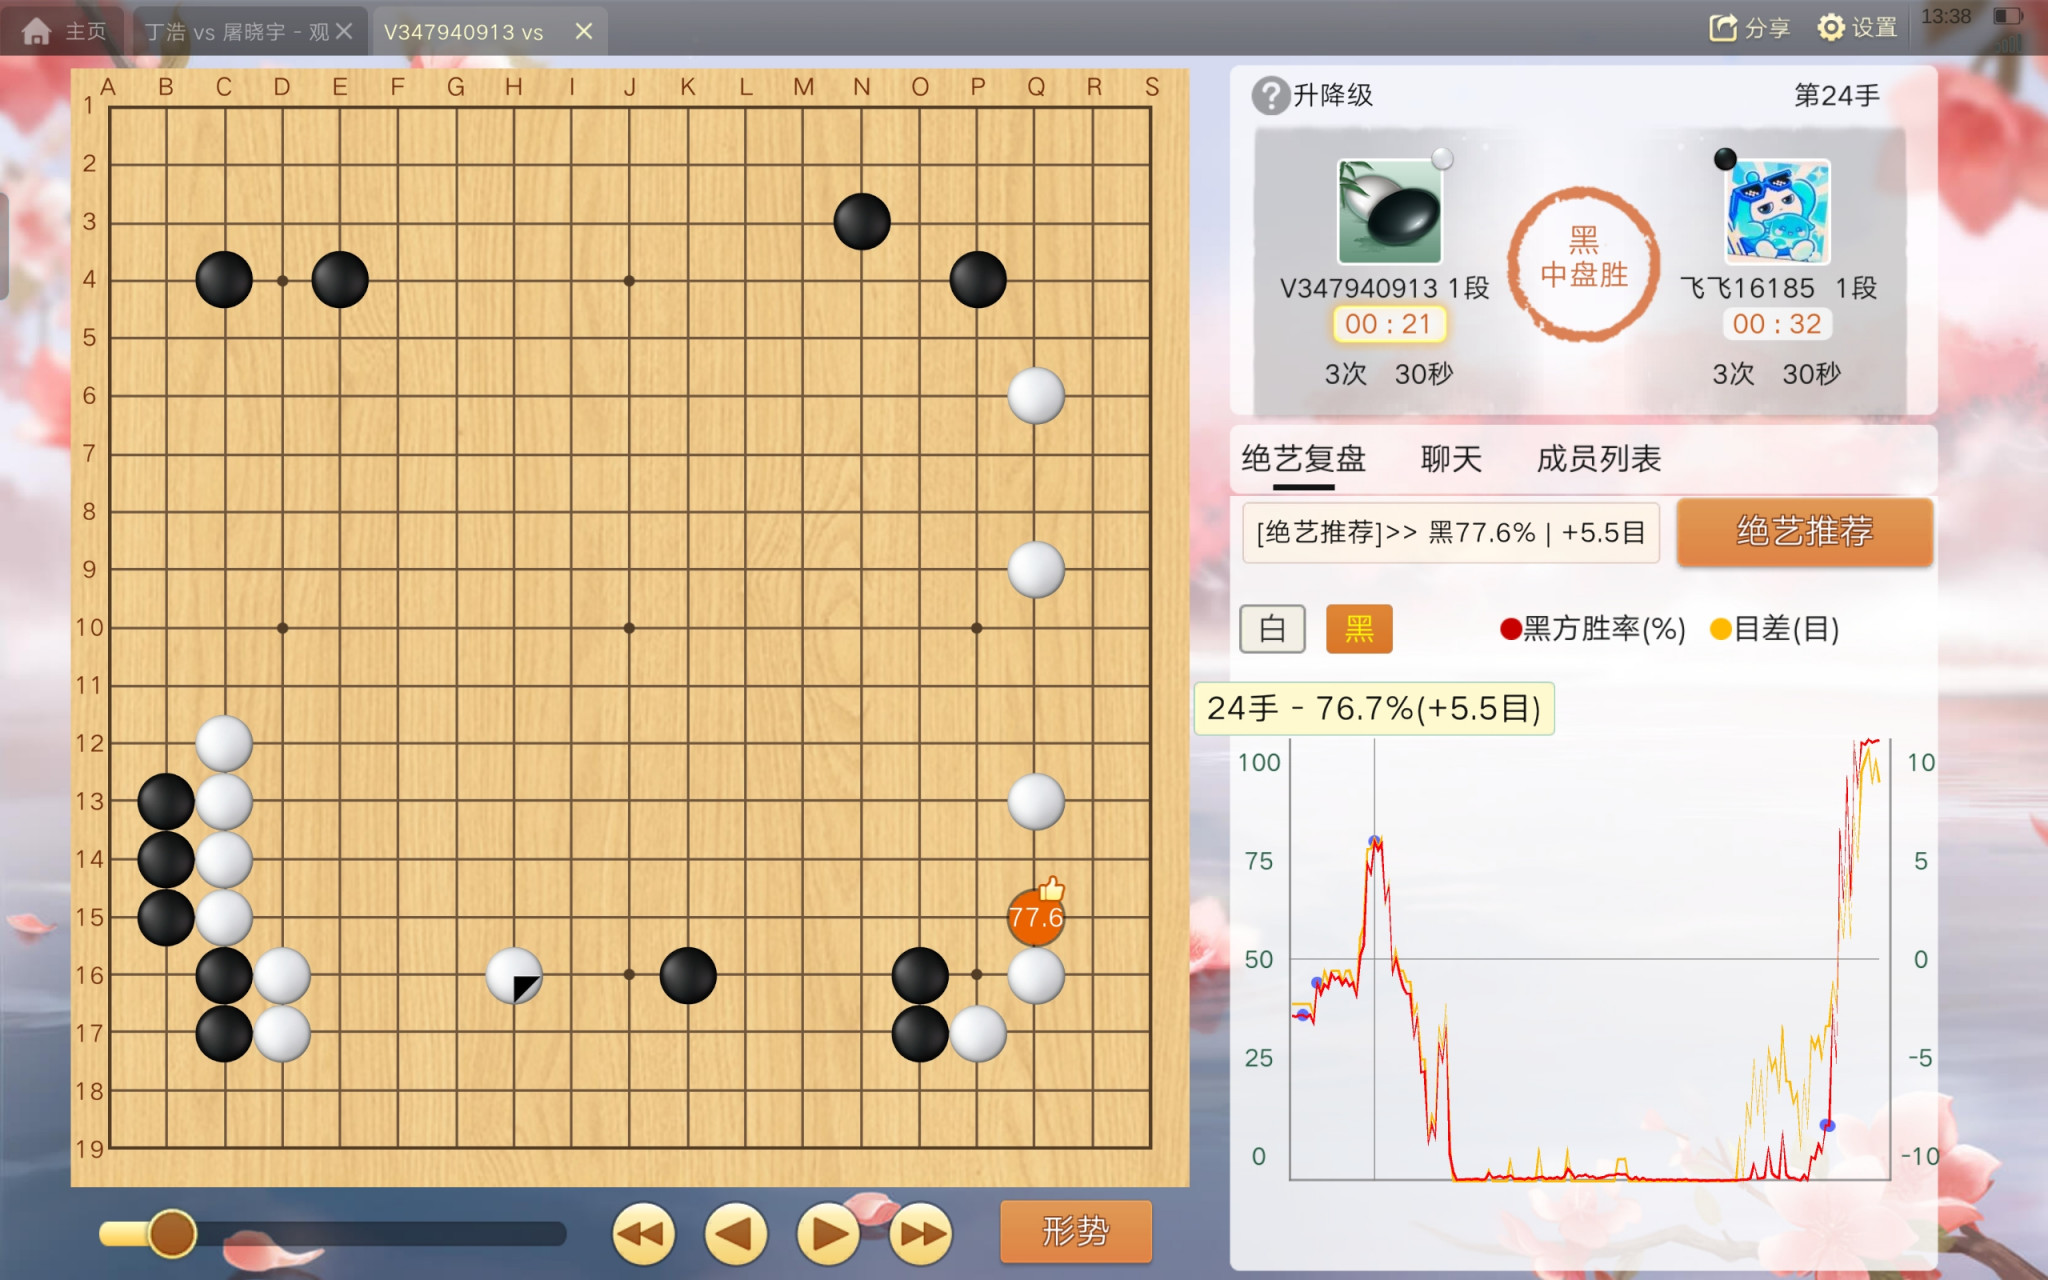
Task: Click the move progress slider knob
Action: click(172, 1233)
